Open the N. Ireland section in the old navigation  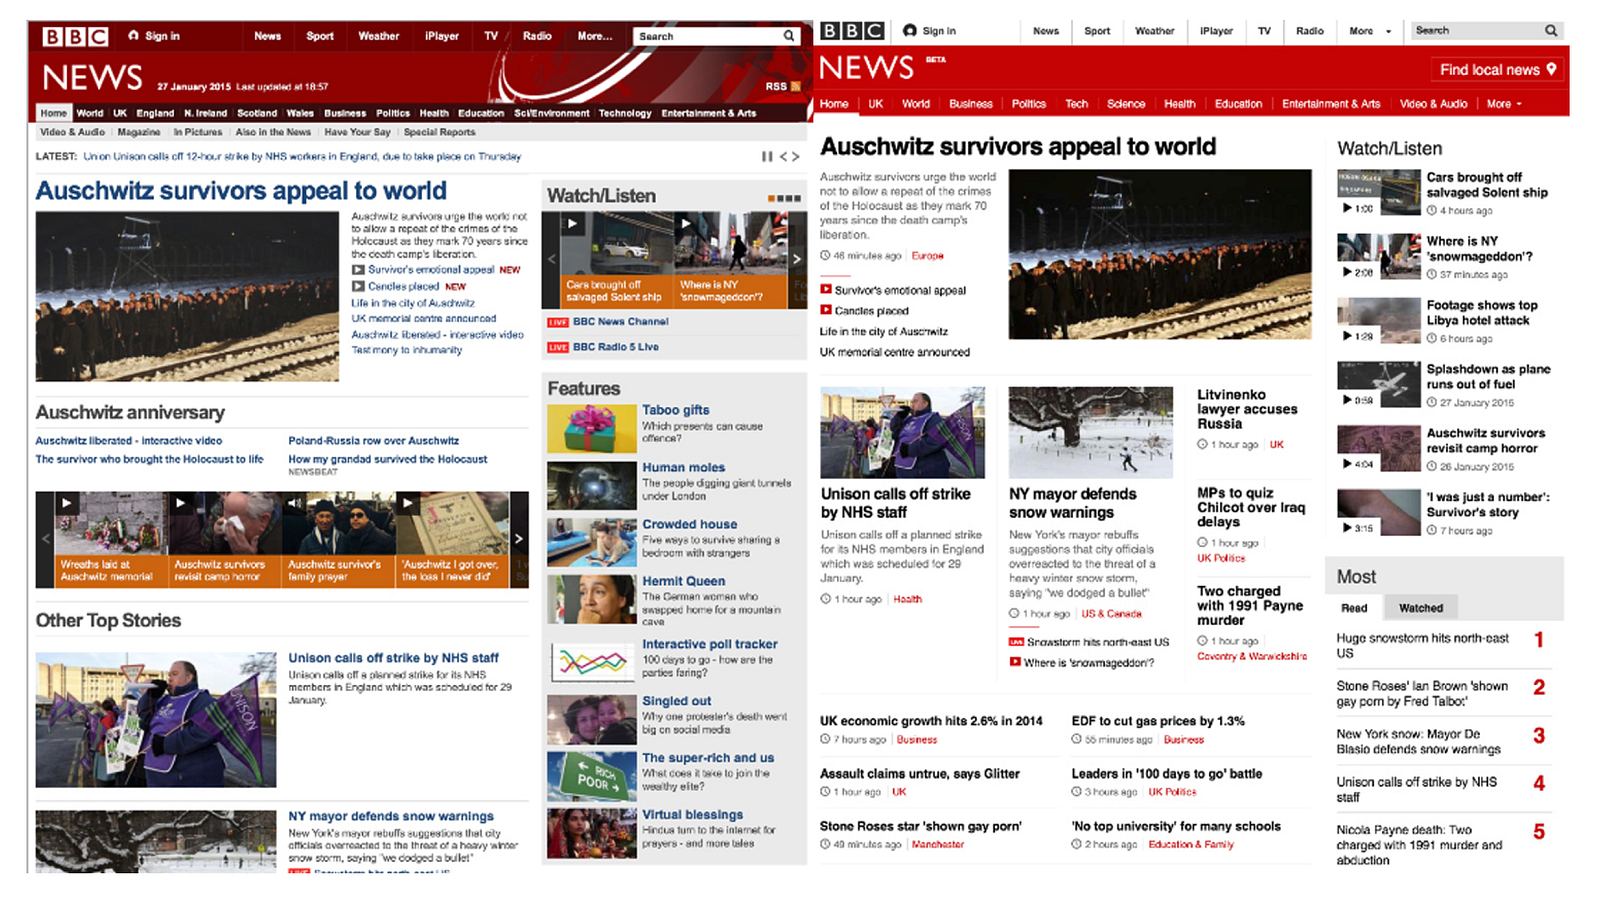205,113
